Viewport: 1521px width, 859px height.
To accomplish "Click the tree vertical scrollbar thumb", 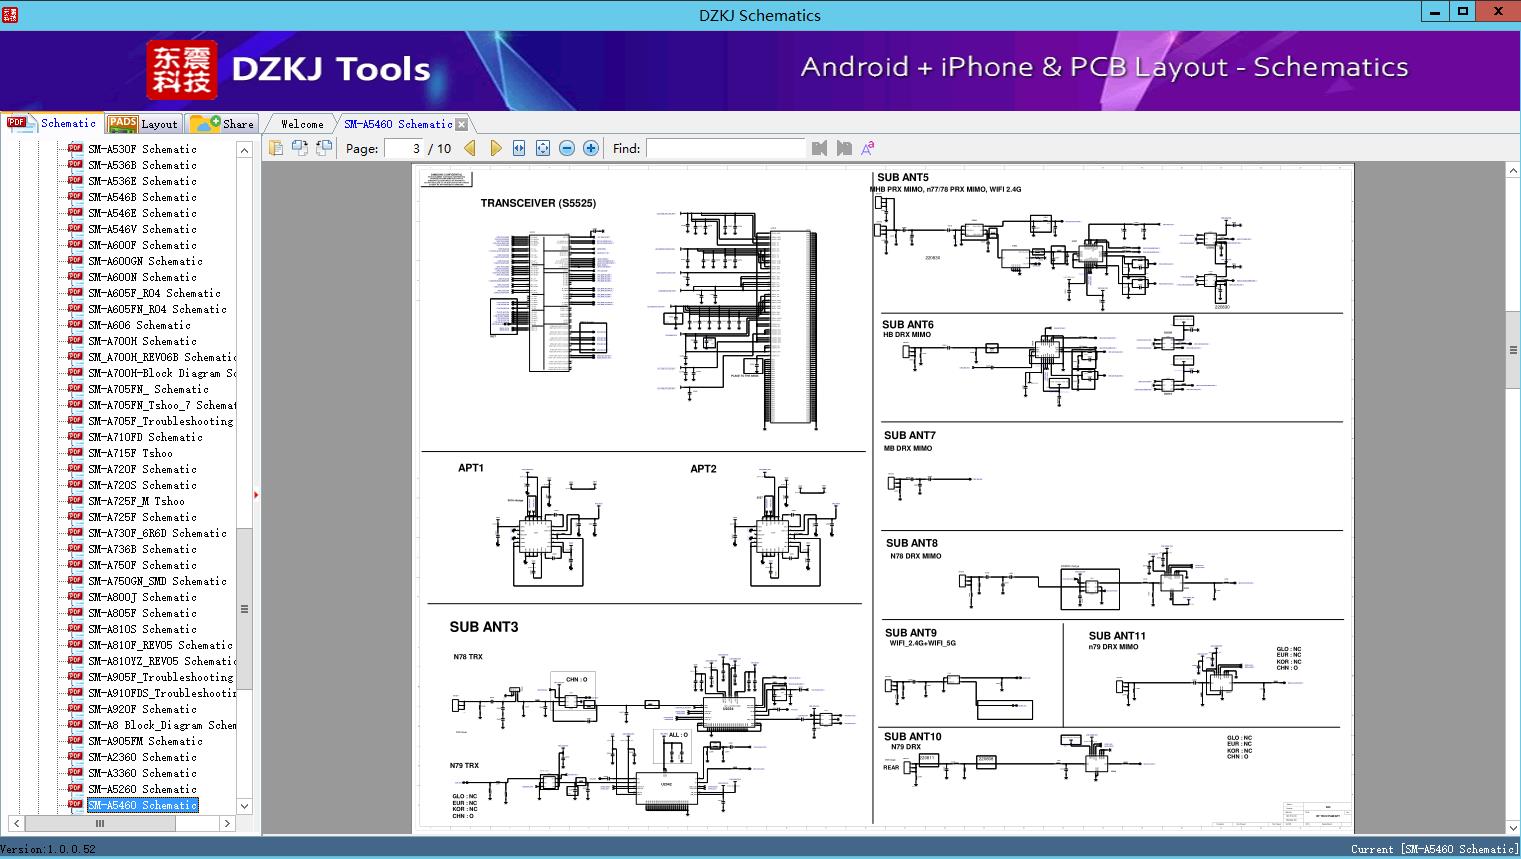I will point(244,609).
